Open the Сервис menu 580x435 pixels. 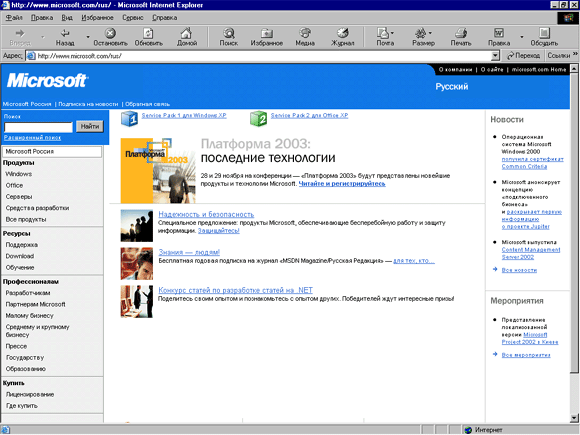click(132, 17)
